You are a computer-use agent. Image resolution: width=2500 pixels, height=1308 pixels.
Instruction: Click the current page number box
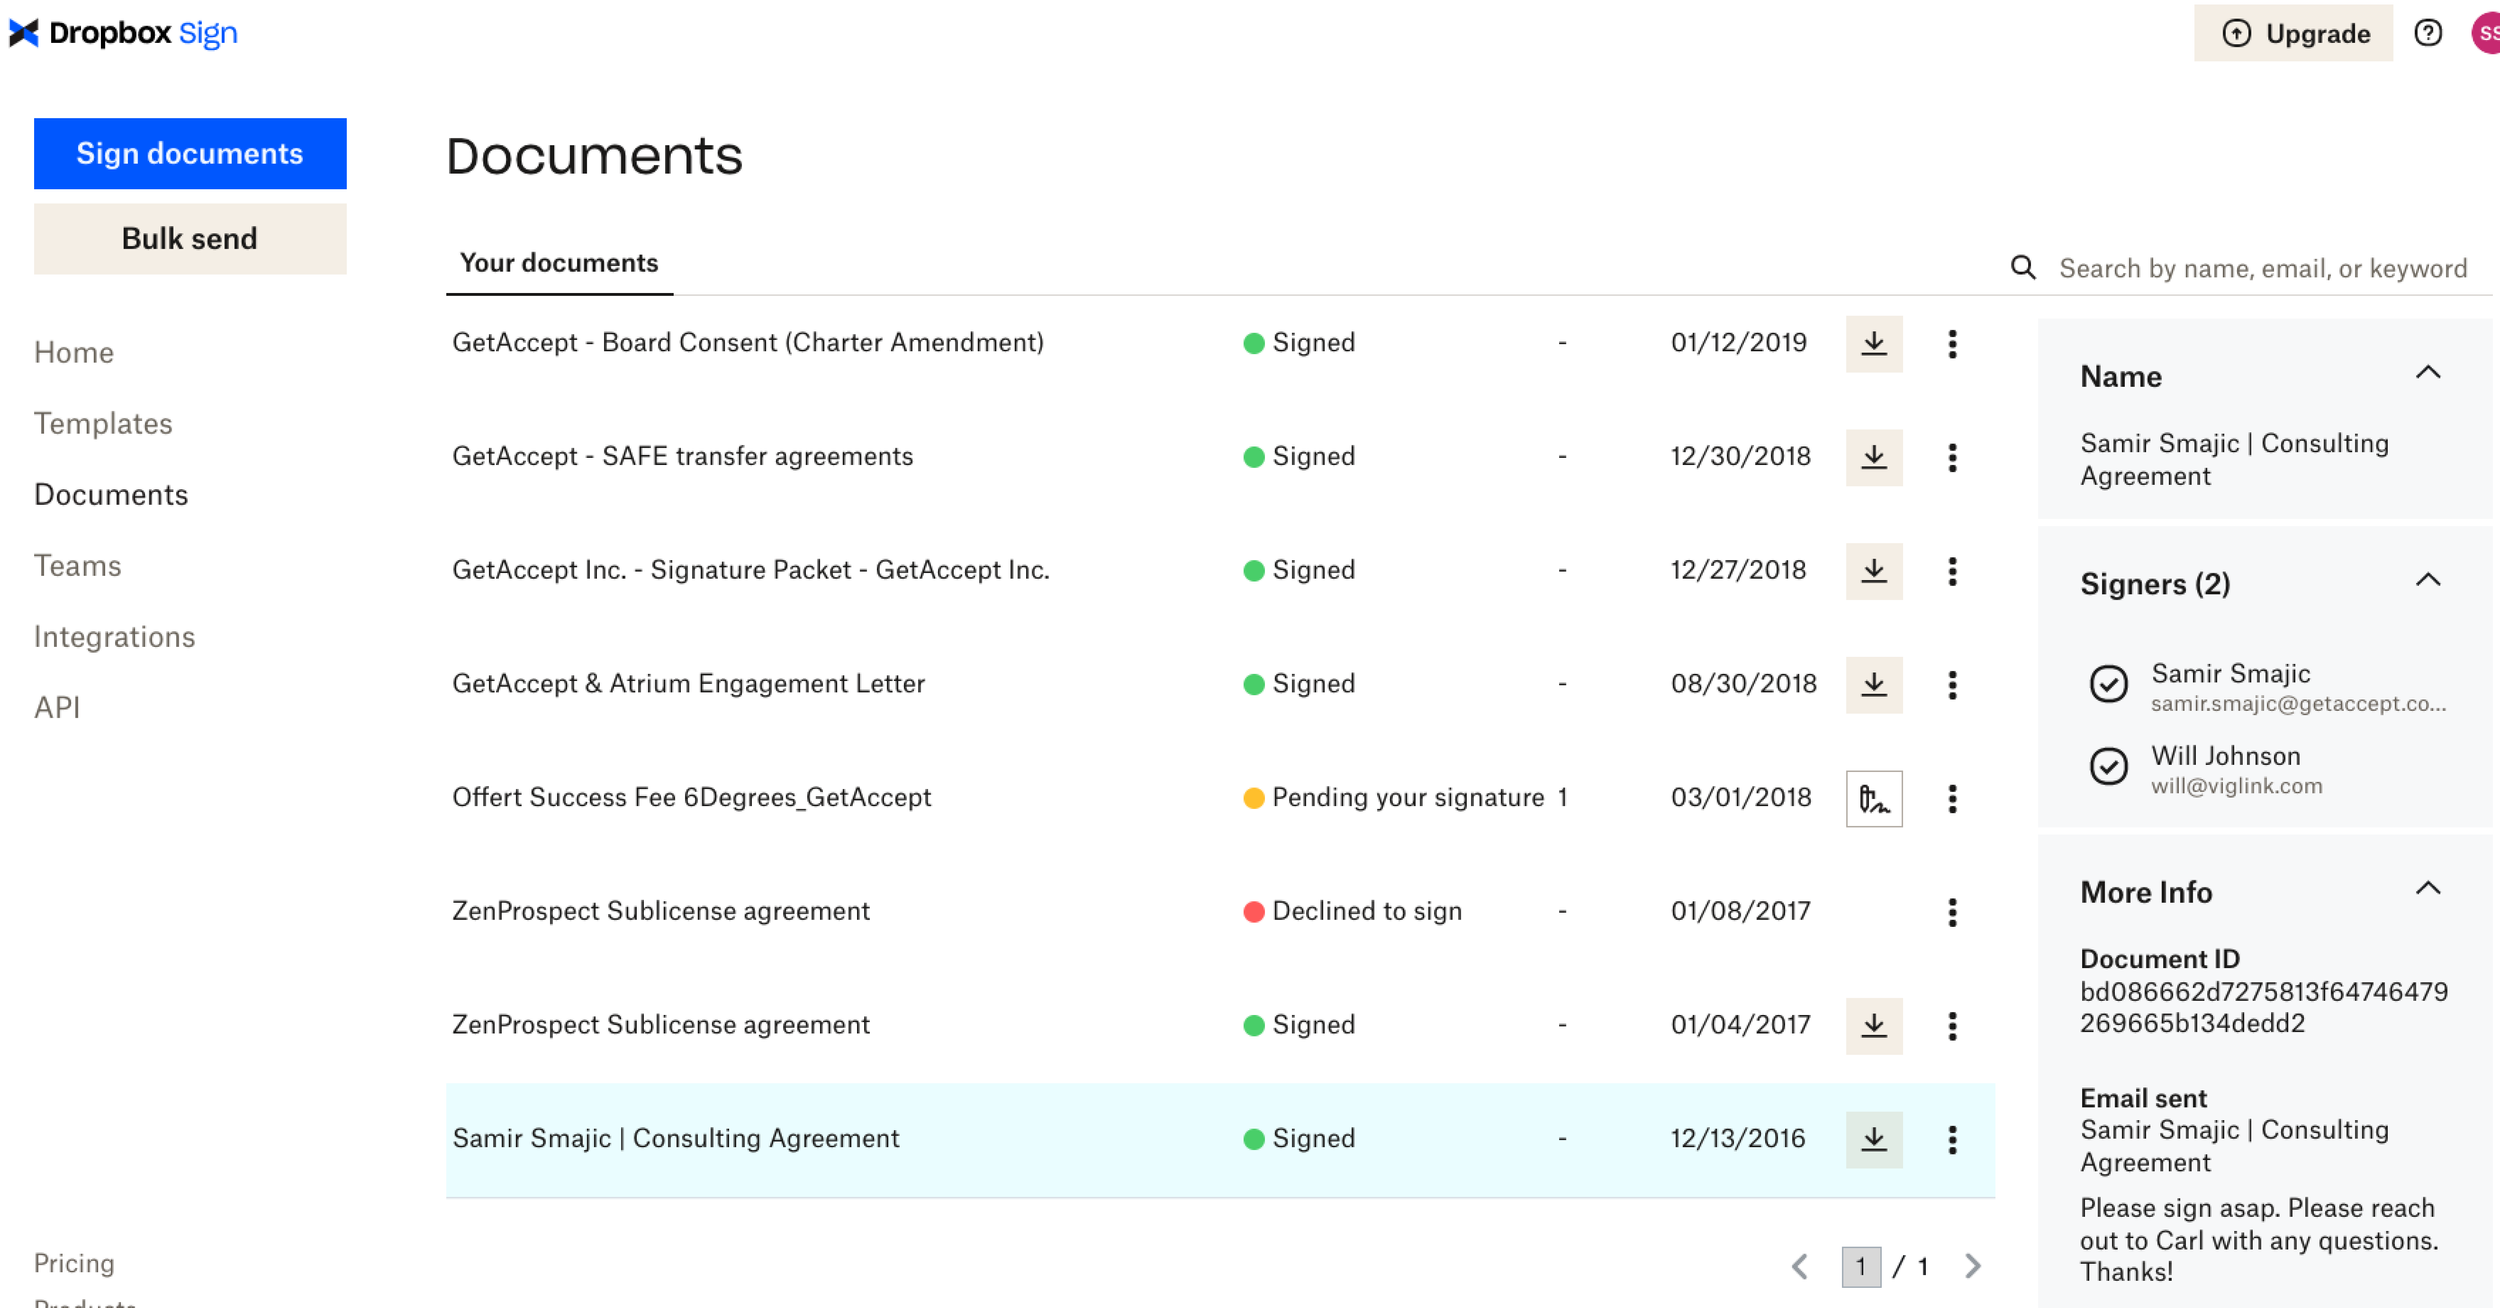(x=1861, y=1267)
